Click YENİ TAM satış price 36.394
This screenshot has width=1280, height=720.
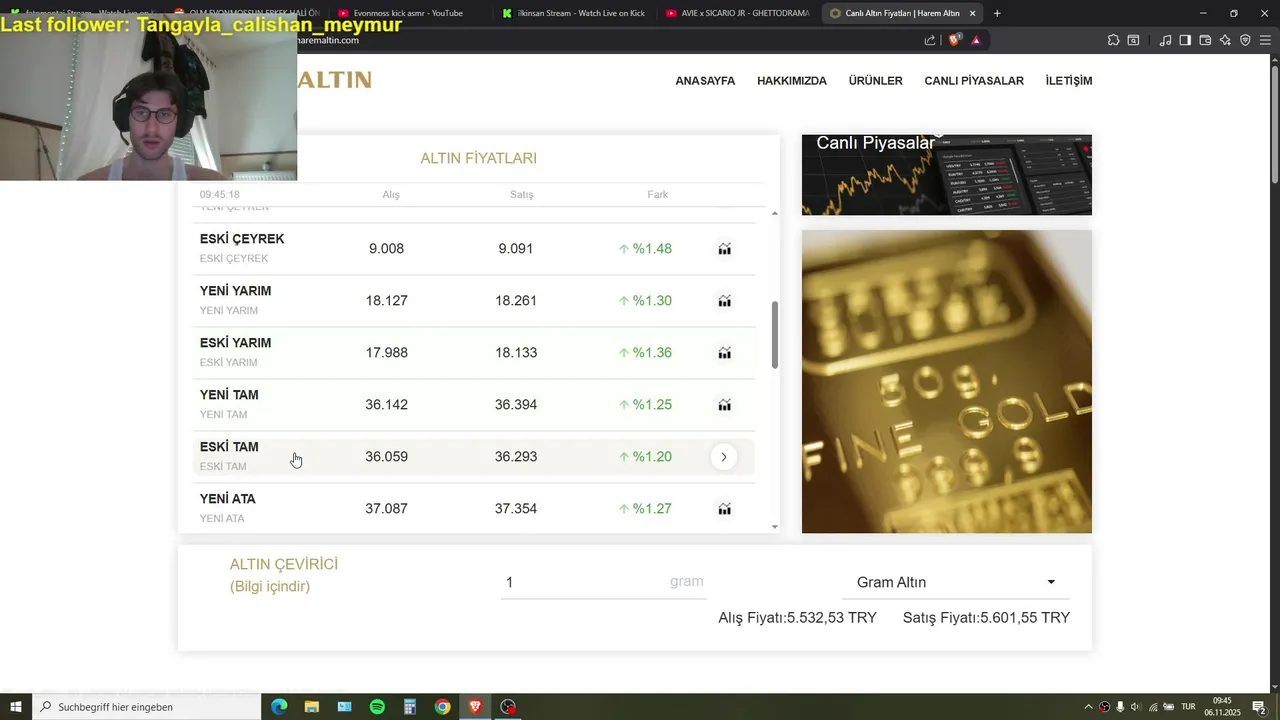click(516, 405)
